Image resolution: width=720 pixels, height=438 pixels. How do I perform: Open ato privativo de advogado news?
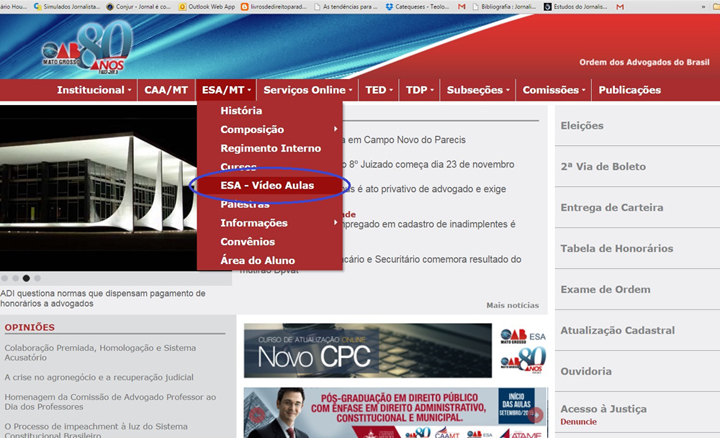pos(425,189)
